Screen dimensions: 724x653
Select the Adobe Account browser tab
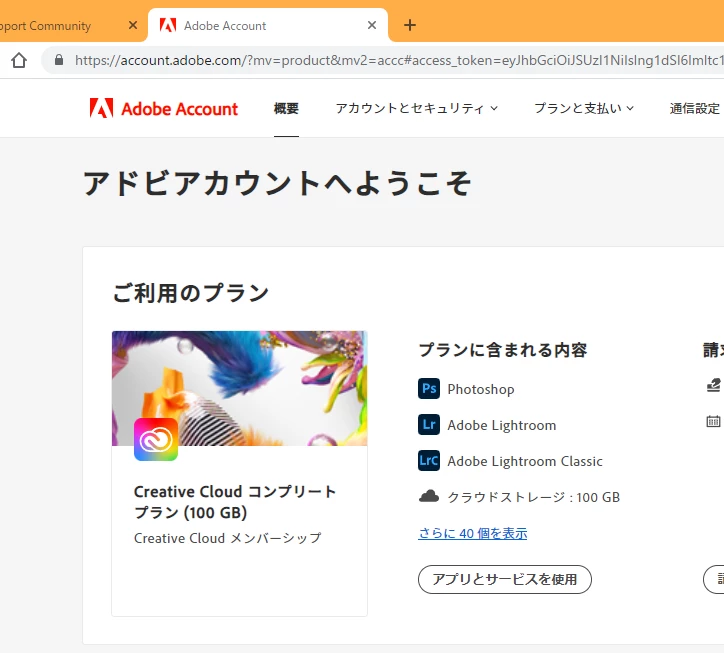(x=268, y=25)
